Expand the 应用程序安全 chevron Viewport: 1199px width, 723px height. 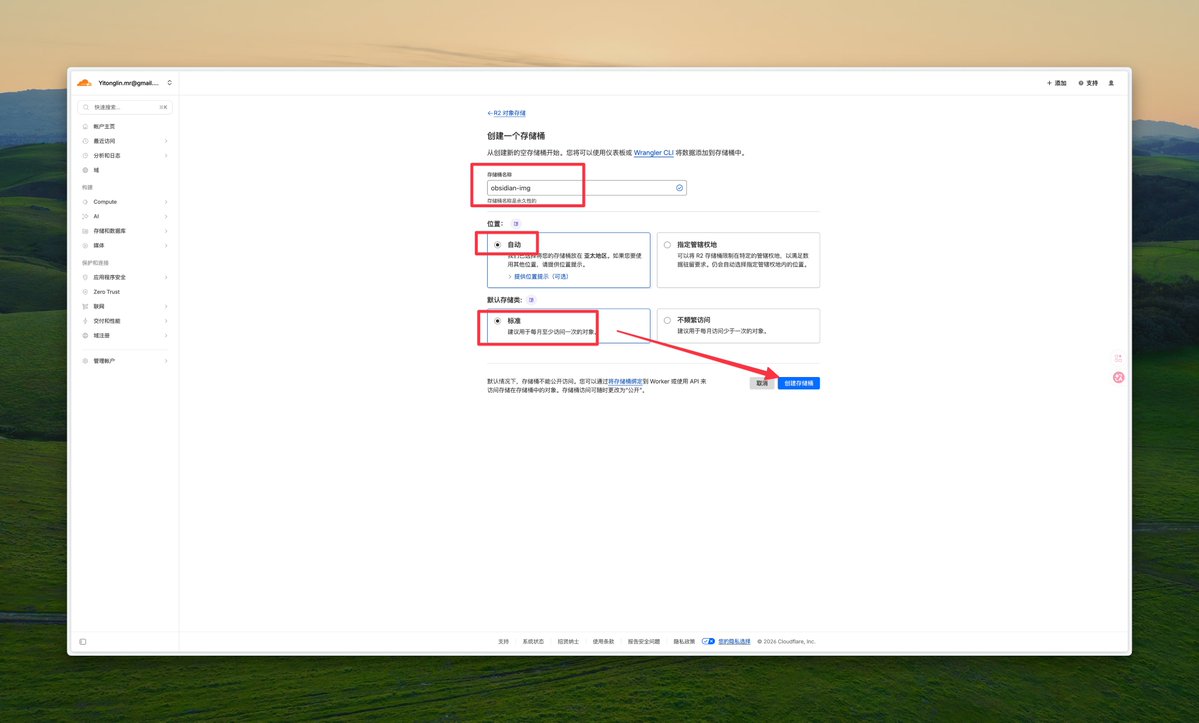coord(166,277)
